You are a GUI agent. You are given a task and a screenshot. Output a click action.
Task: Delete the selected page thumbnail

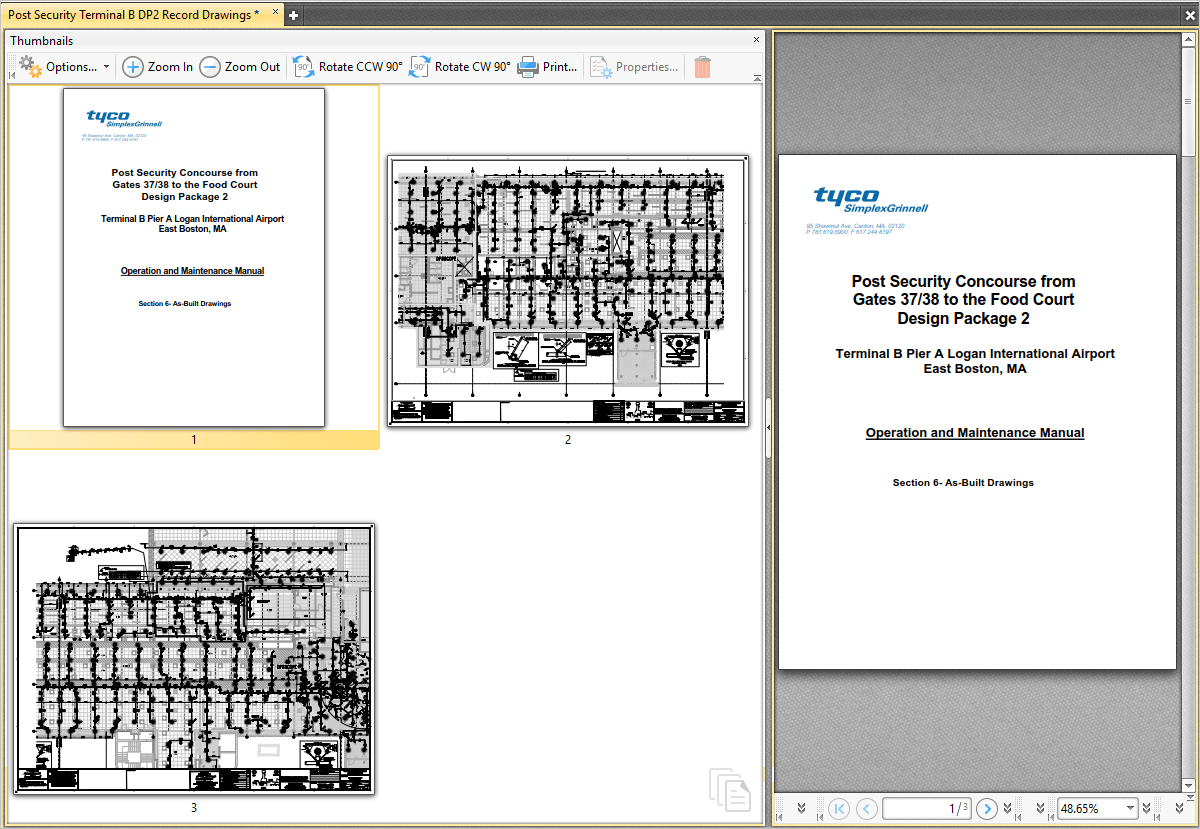pyautogui.click(x=702, y=67)
